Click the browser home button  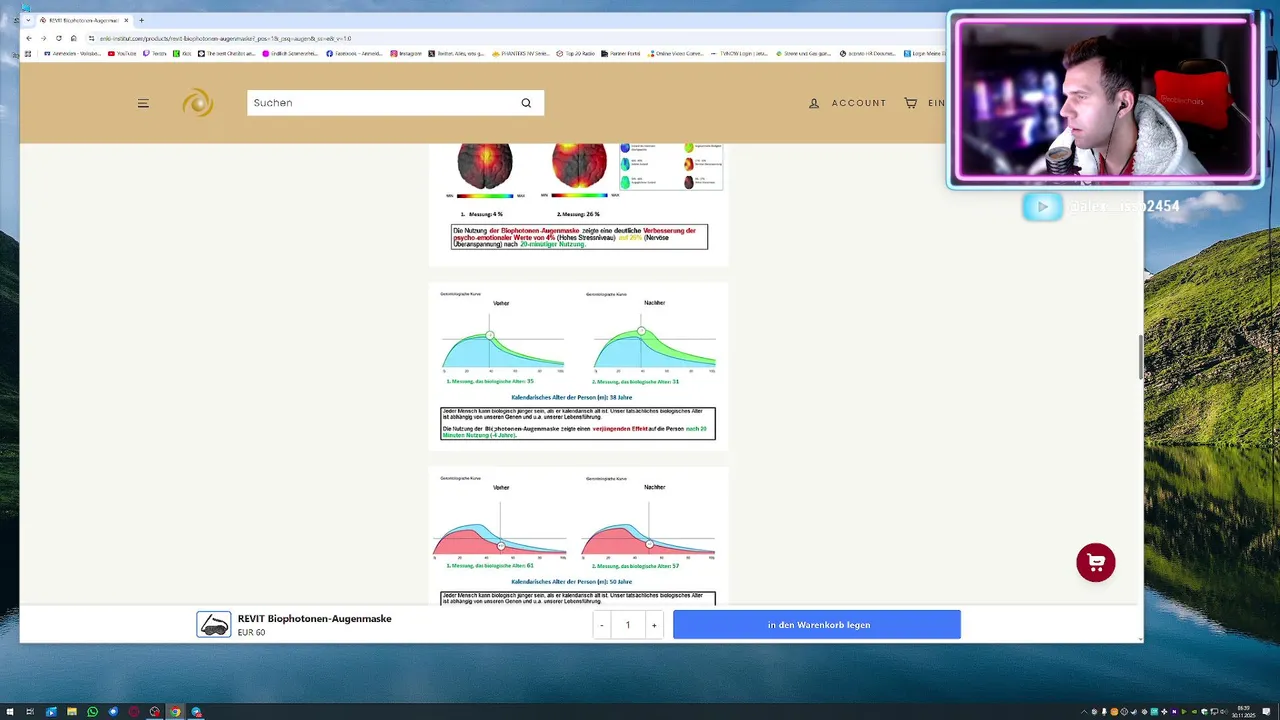pos(73,38)
